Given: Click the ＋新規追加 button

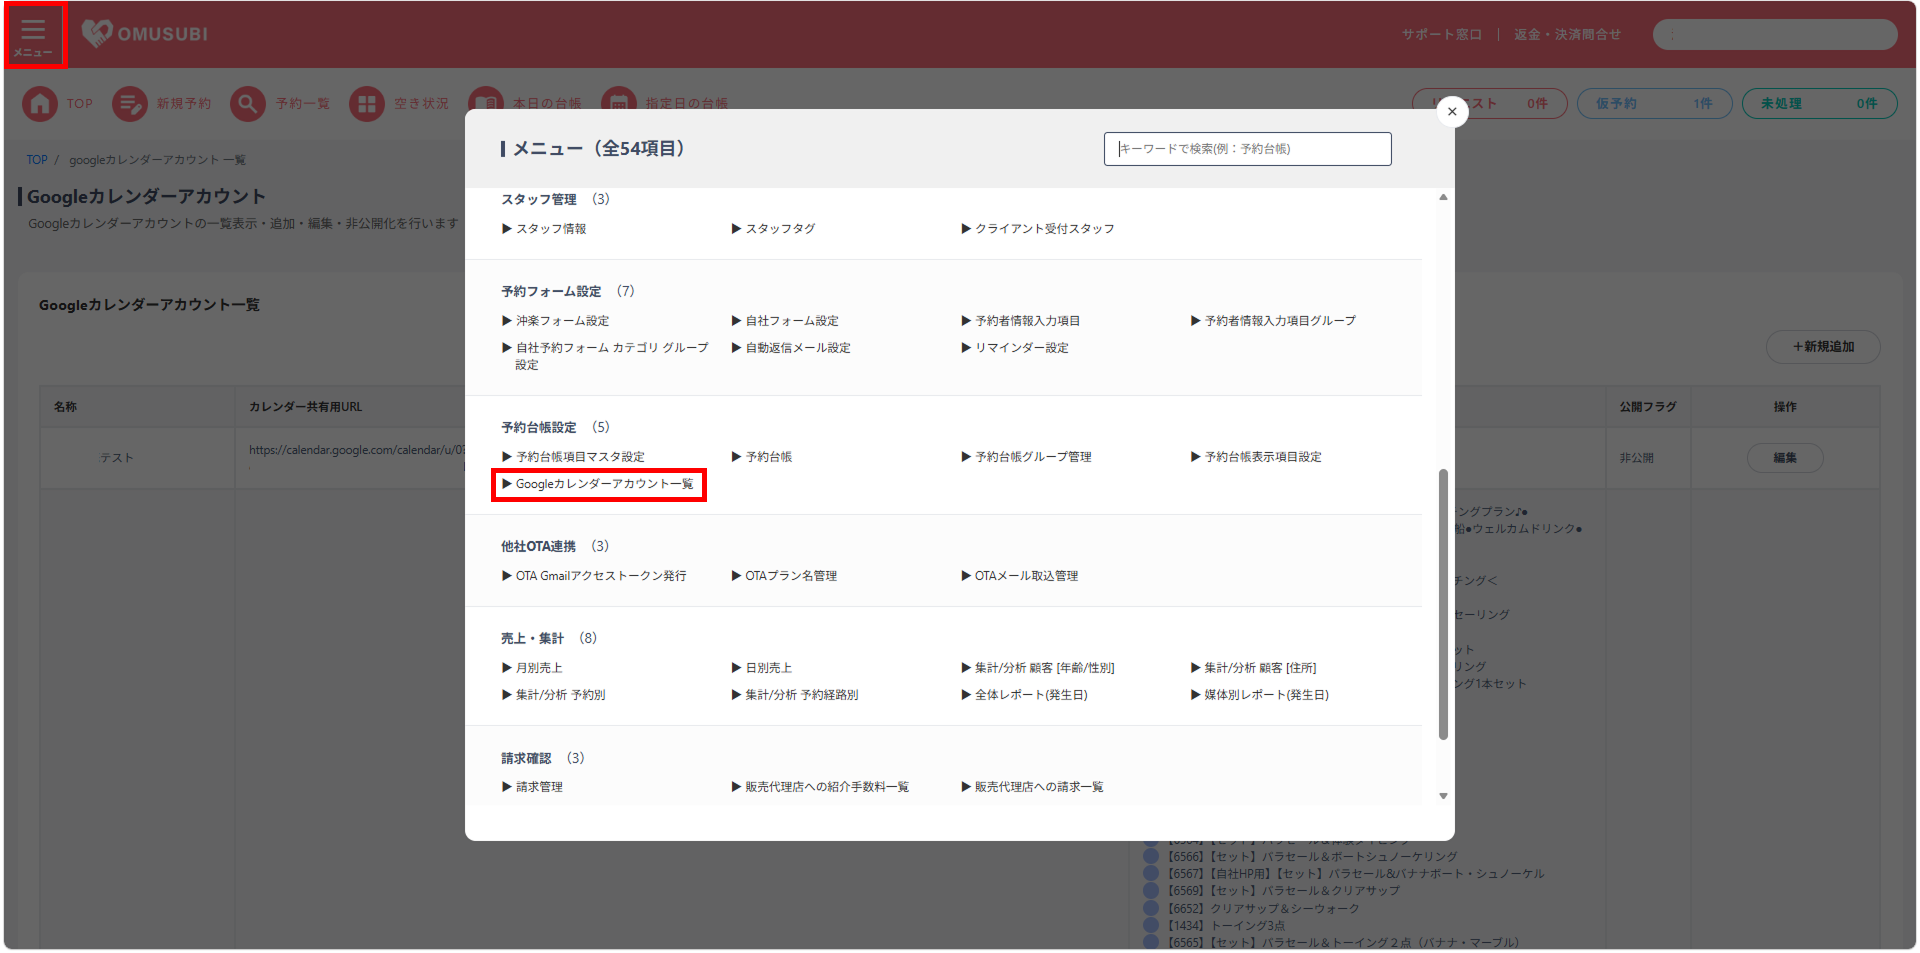Looking at the screenshot, I should (x=1823, y=347).
